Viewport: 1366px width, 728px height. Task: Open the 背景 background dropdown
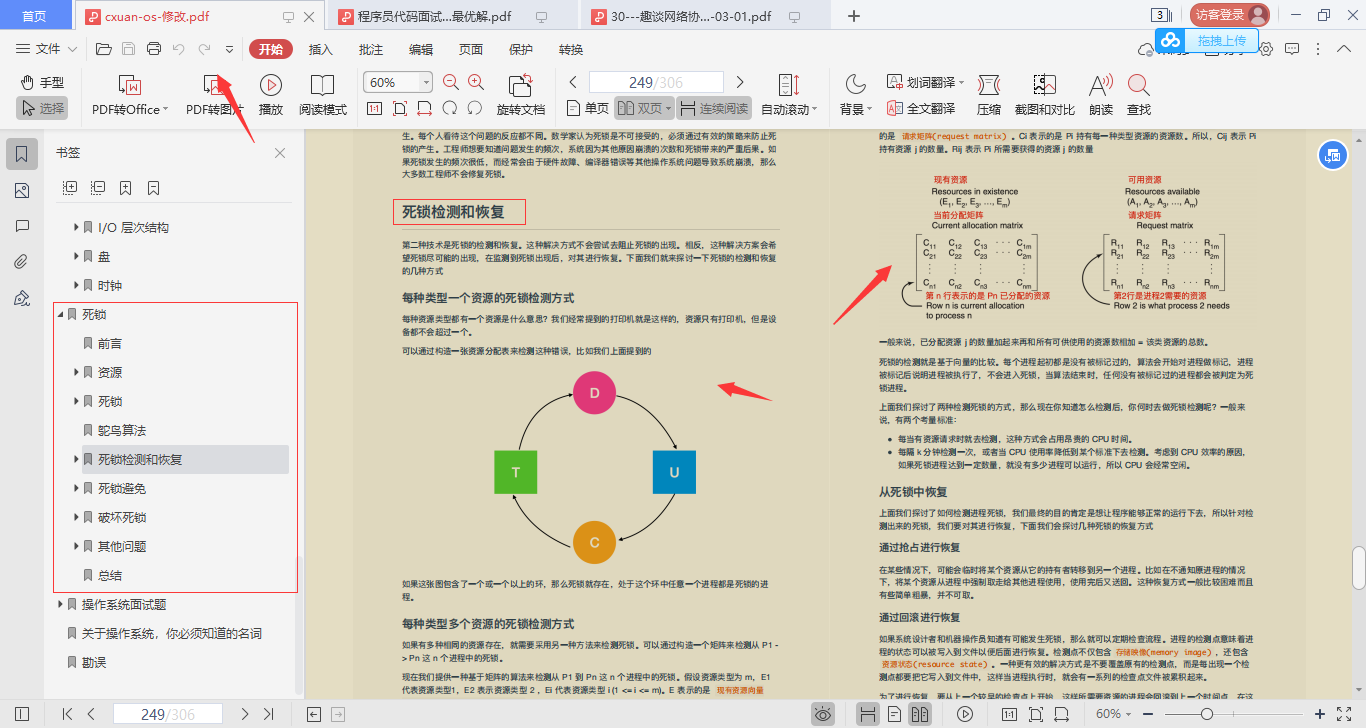(x=856, y=96)
